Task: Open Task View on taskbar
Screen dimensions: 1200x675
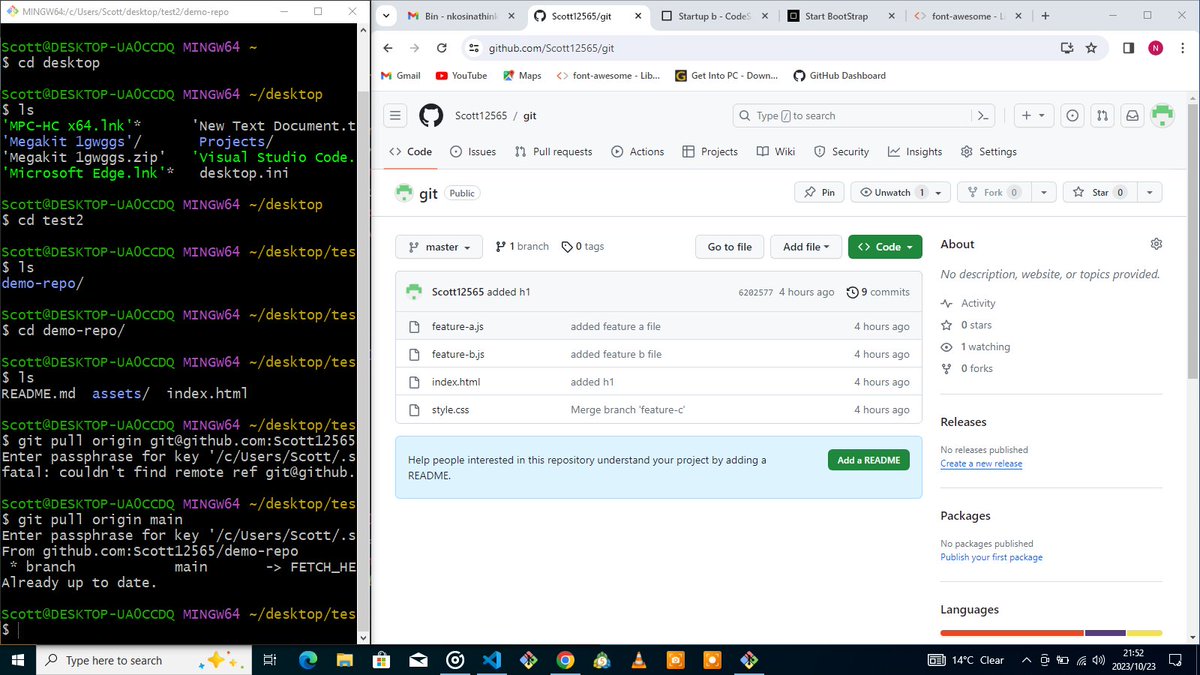Action: [x=269, y=660]
